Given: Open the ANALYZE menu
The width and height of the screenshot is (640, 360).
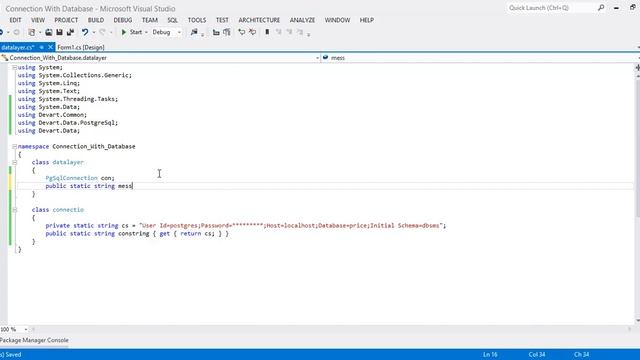Looking at the screenshot, I should 302,20.
